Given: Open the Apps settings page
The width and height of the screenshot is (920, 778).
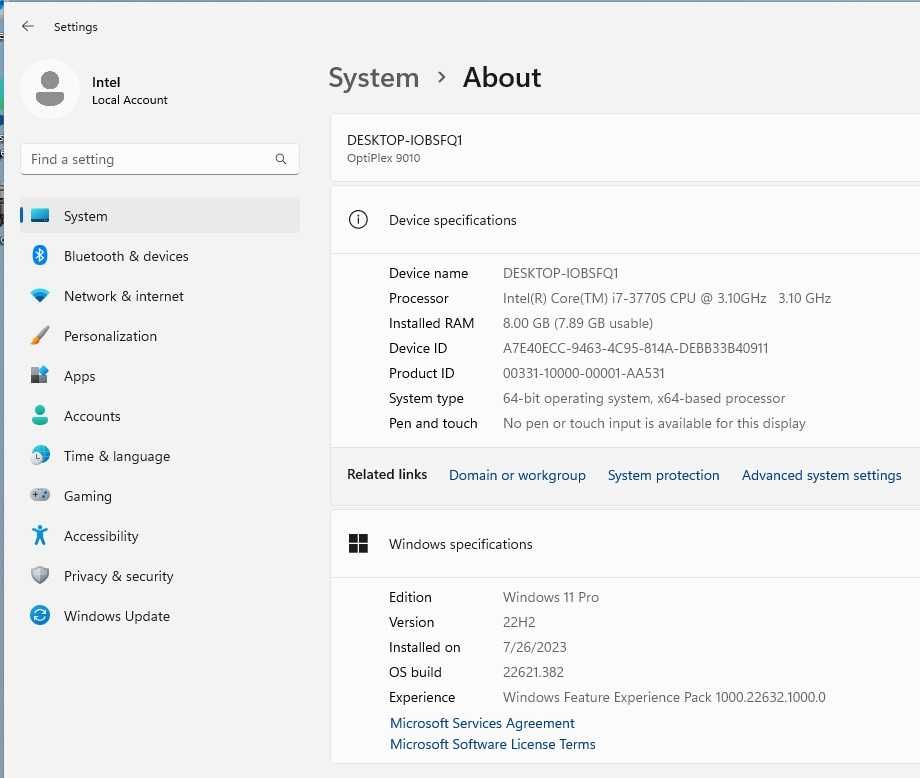Looking at the screenshot, I should [x=160, y=376].
